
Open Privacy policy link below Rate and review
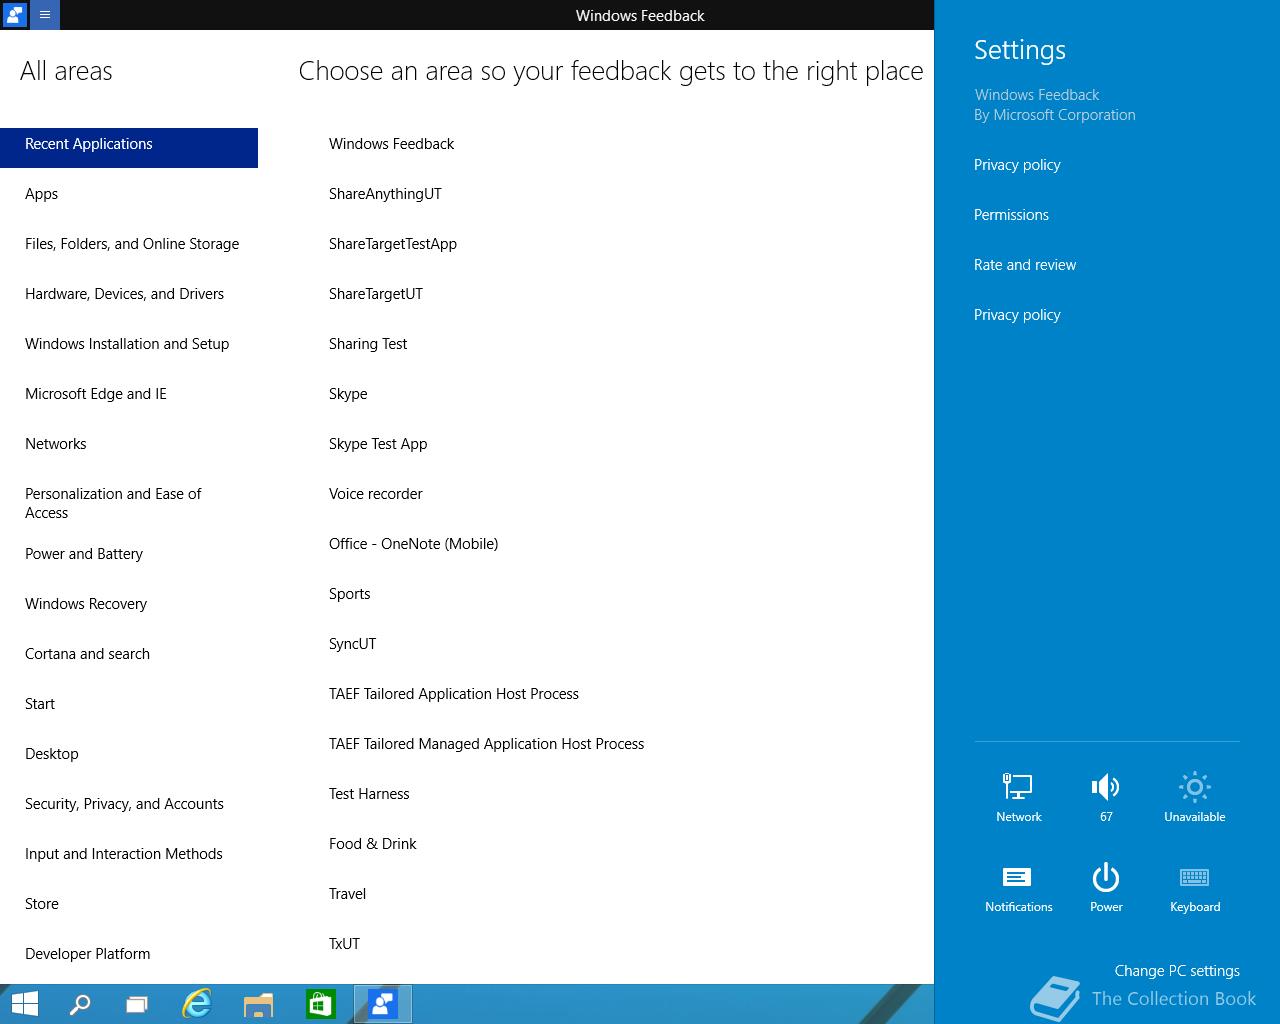[x=1017, y=315]
